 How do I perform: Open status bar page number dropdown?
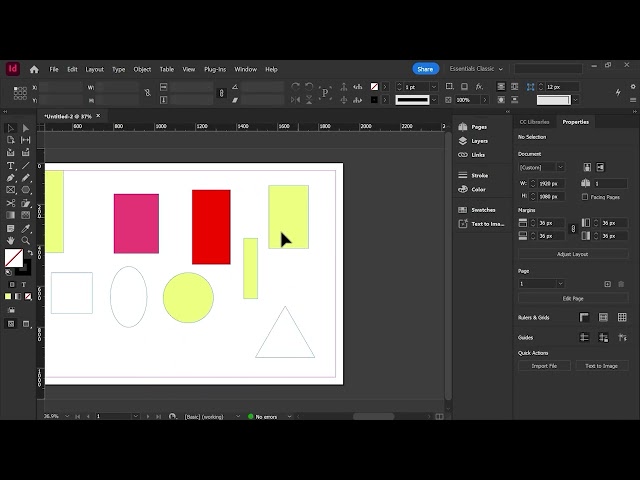coord(136,416)
